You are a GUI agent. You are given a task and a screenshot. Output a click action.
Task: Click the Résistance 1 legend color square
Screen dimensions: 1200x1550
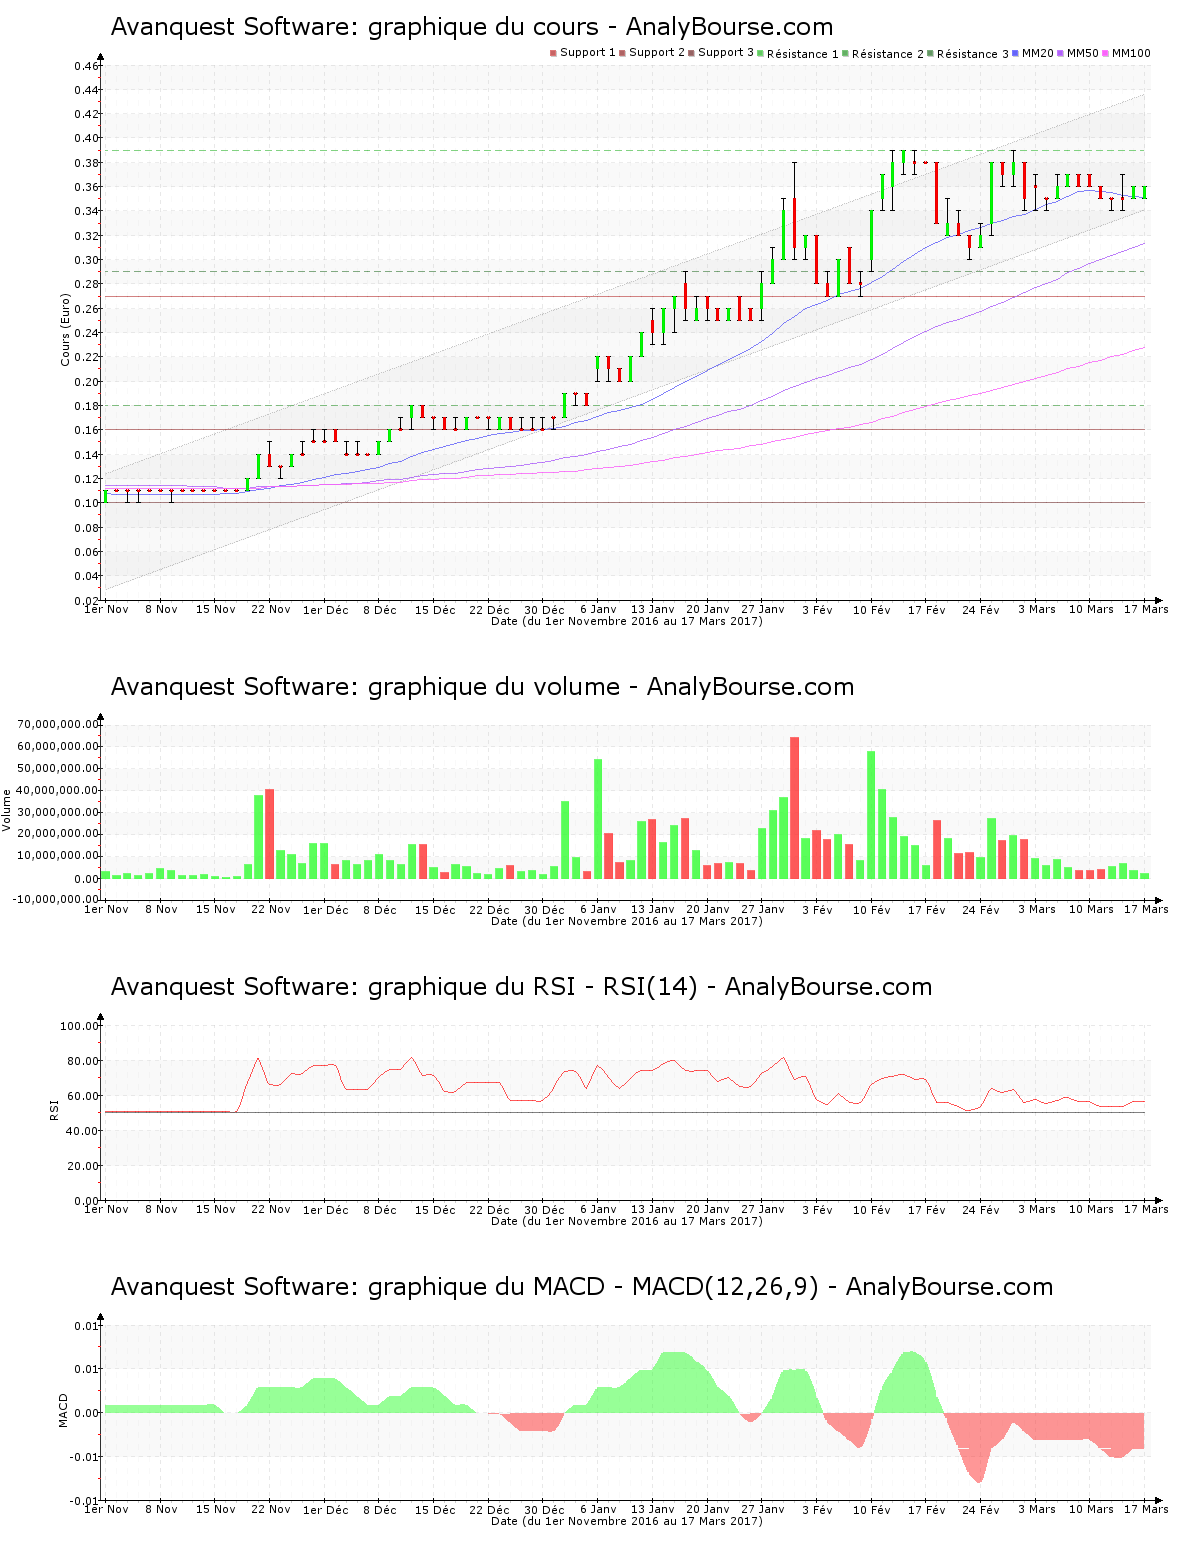point(761,53)
